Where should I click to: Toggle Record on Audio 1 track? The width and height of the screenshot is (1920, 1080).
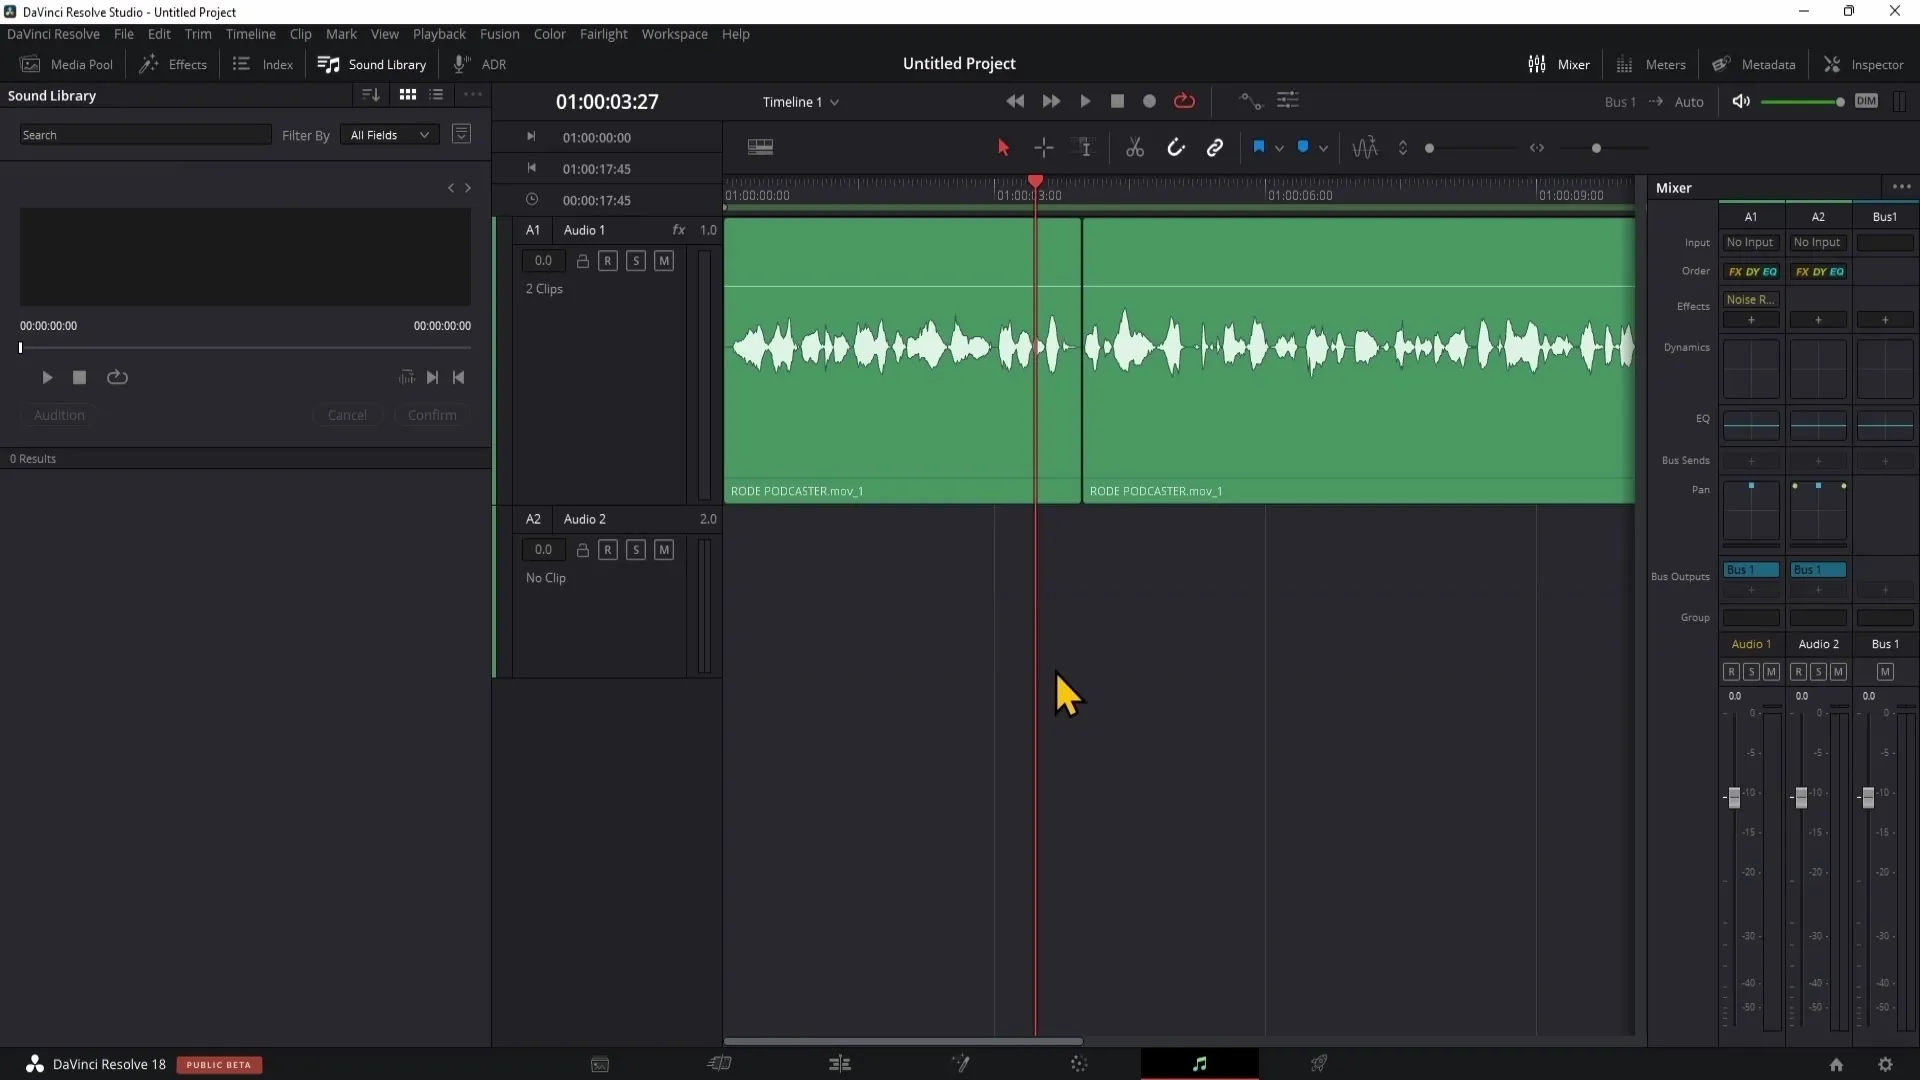608,260
